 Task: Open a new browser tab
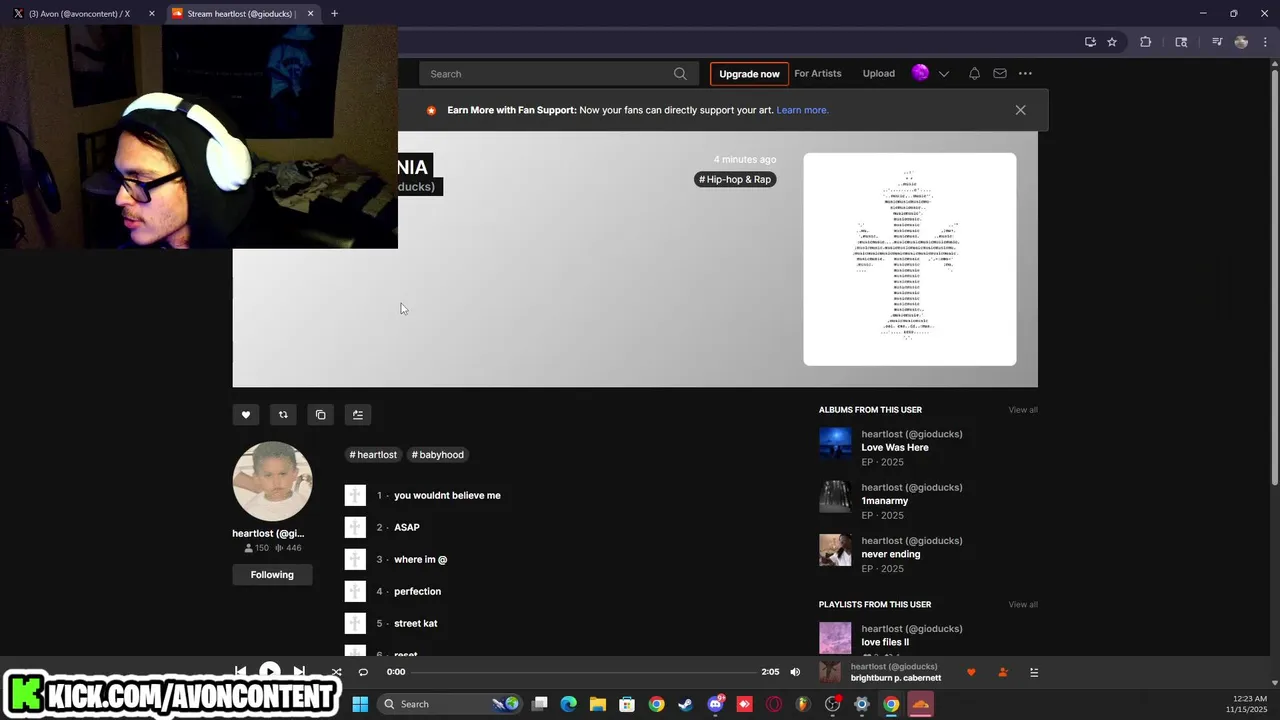coord(334,13)
